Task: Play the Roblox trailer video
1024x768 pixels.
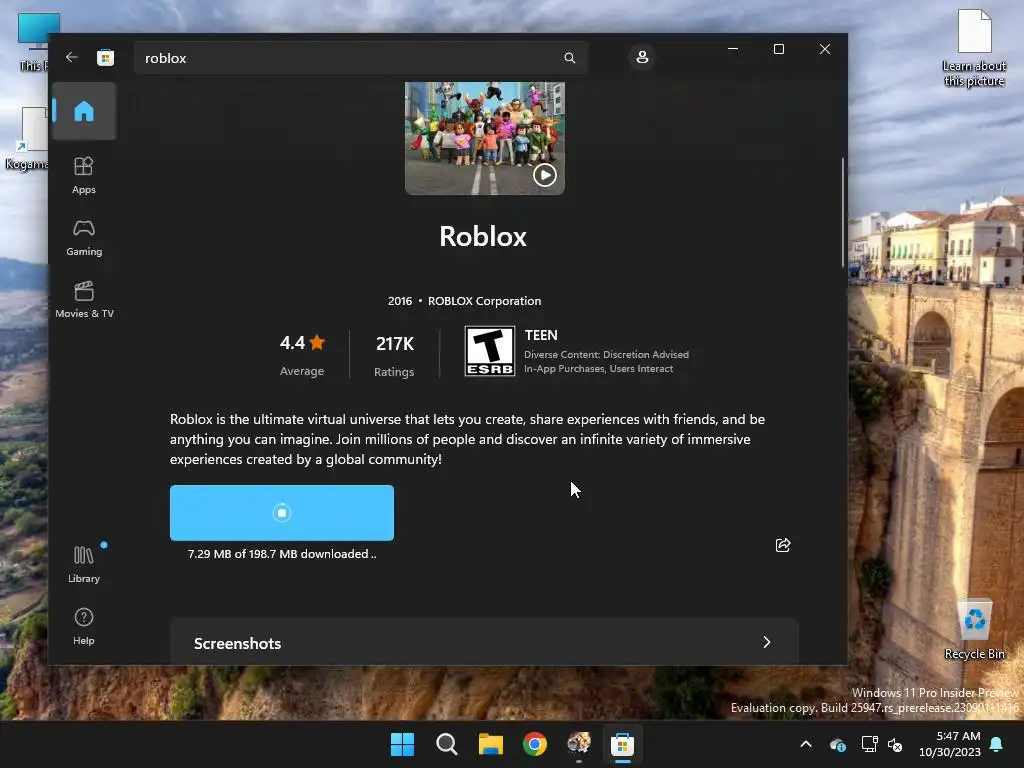Action: click(x=545, y=175)
